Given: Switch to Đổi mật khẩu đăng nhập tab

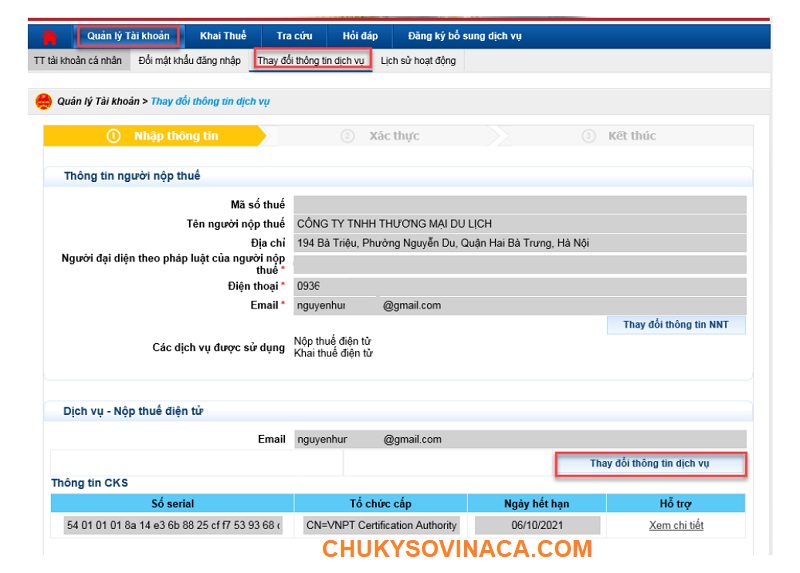Looking at the screenshot, I should [x=189, y=61].
